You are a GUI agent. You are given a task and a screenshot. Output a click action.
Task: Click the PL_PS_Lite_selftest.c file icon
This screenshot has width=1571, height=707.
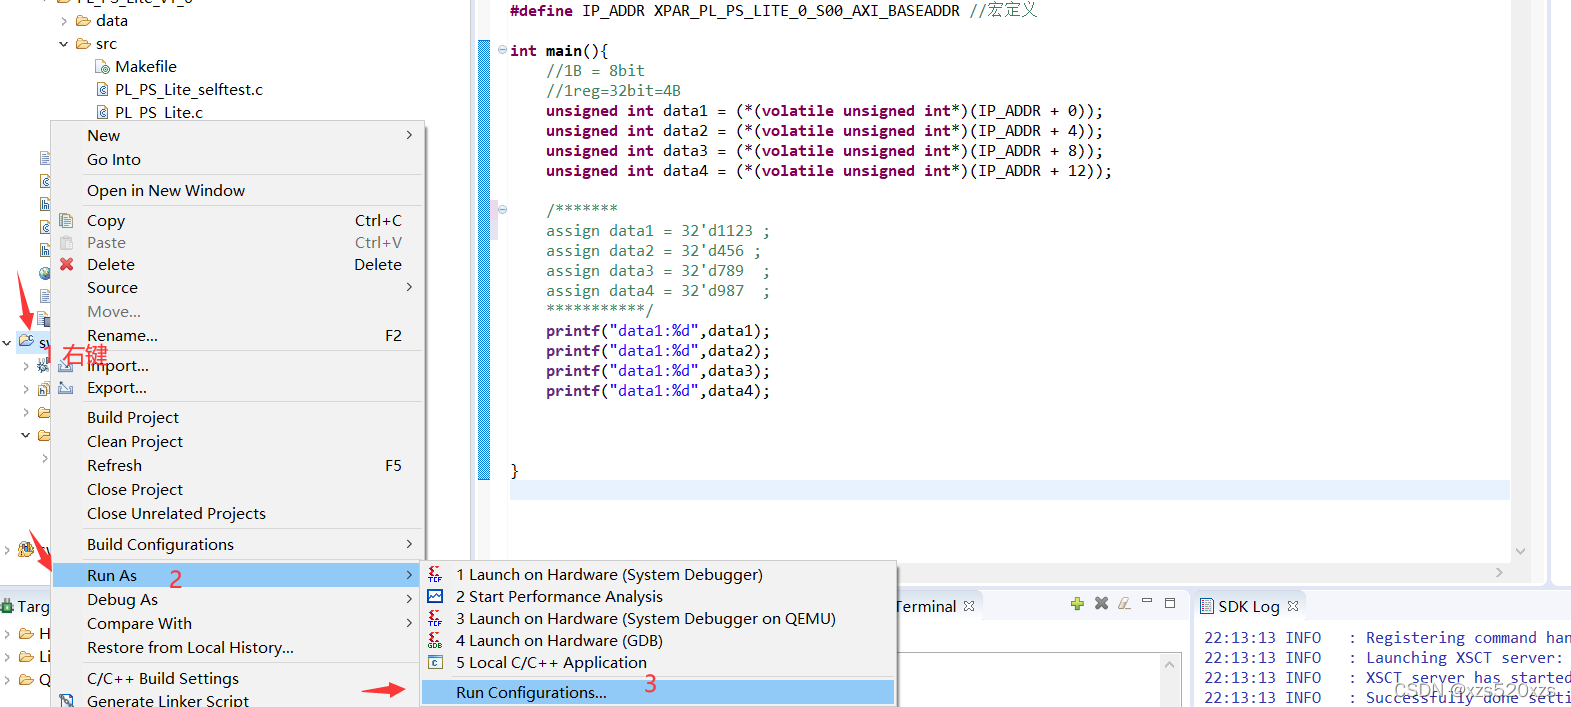(x=102, y=90)
